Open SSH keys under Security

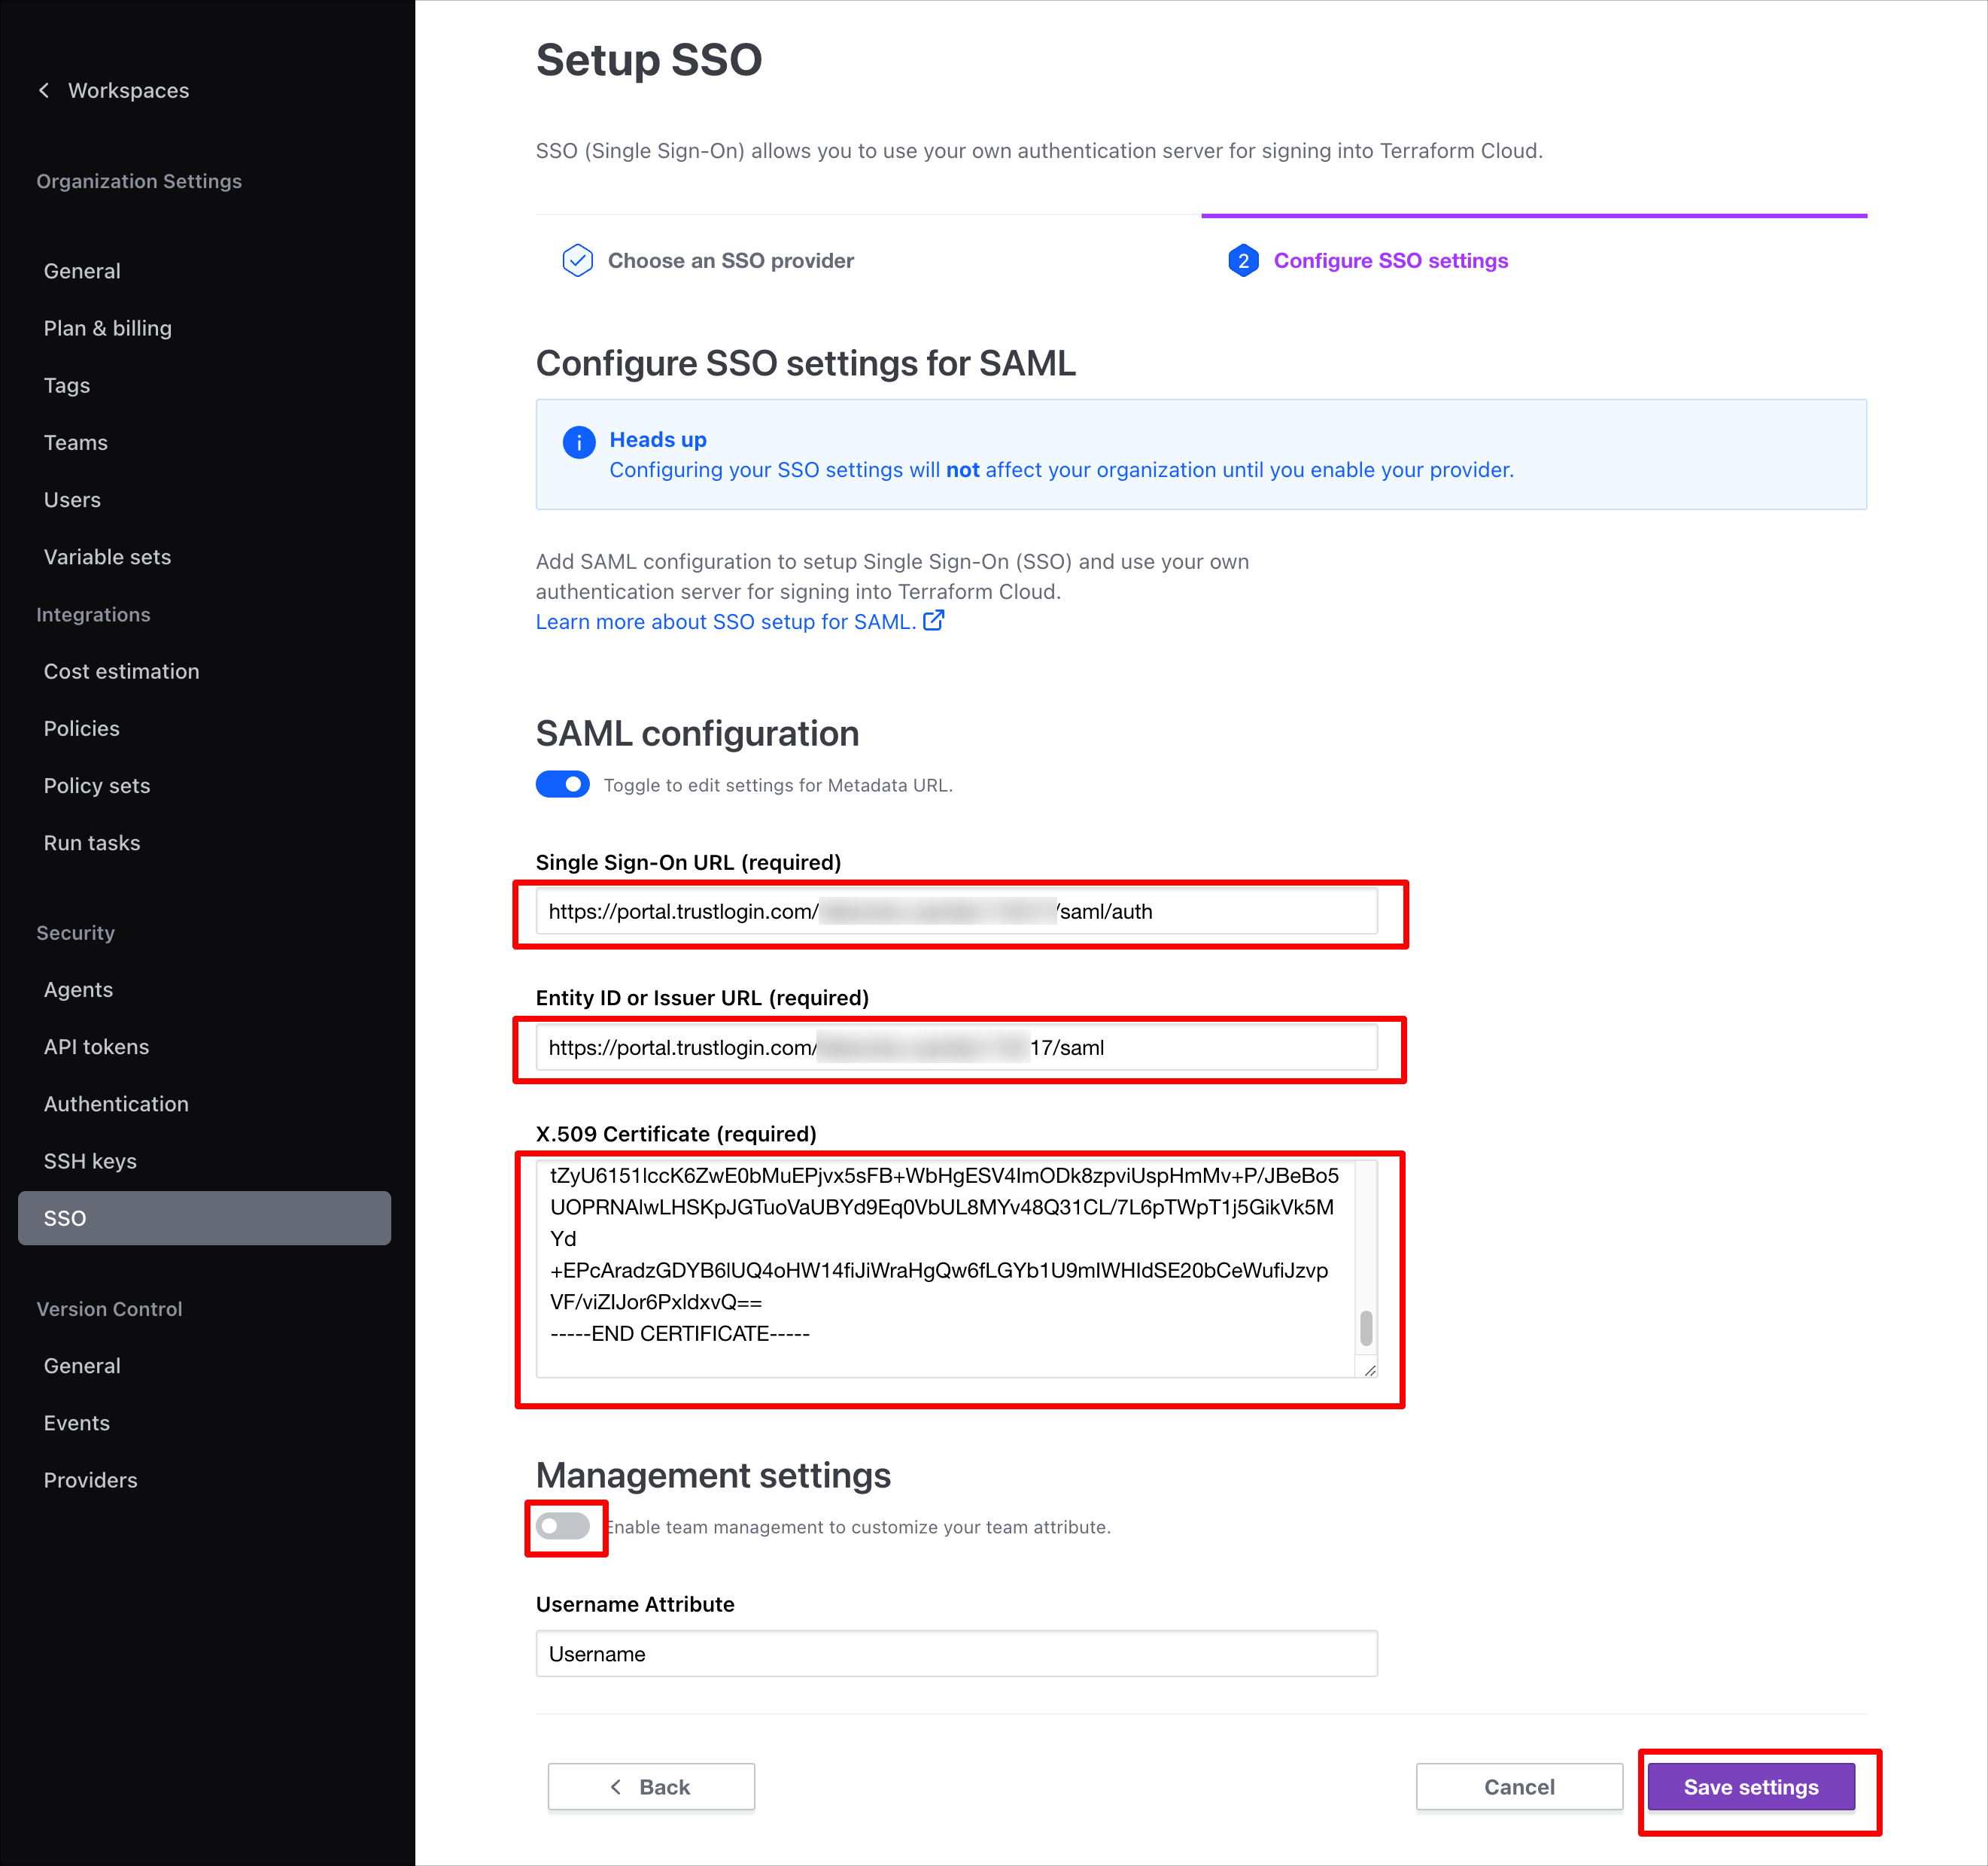tap(90, 1160)
